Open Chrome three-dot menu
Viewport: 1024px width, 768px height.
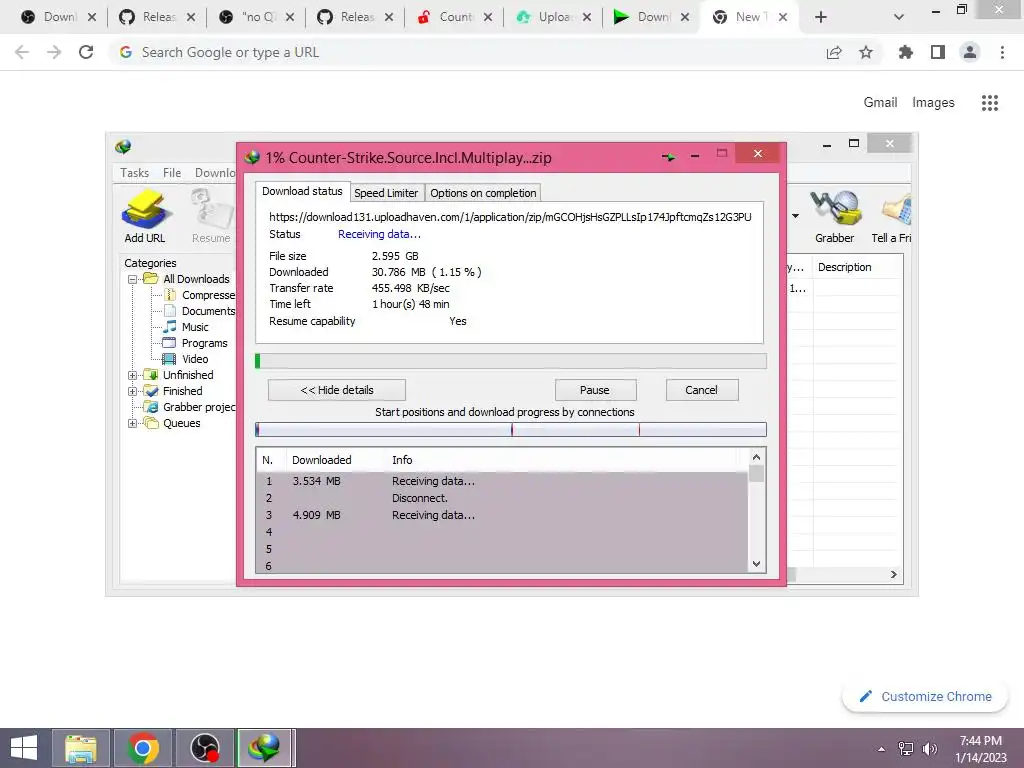1002,52
